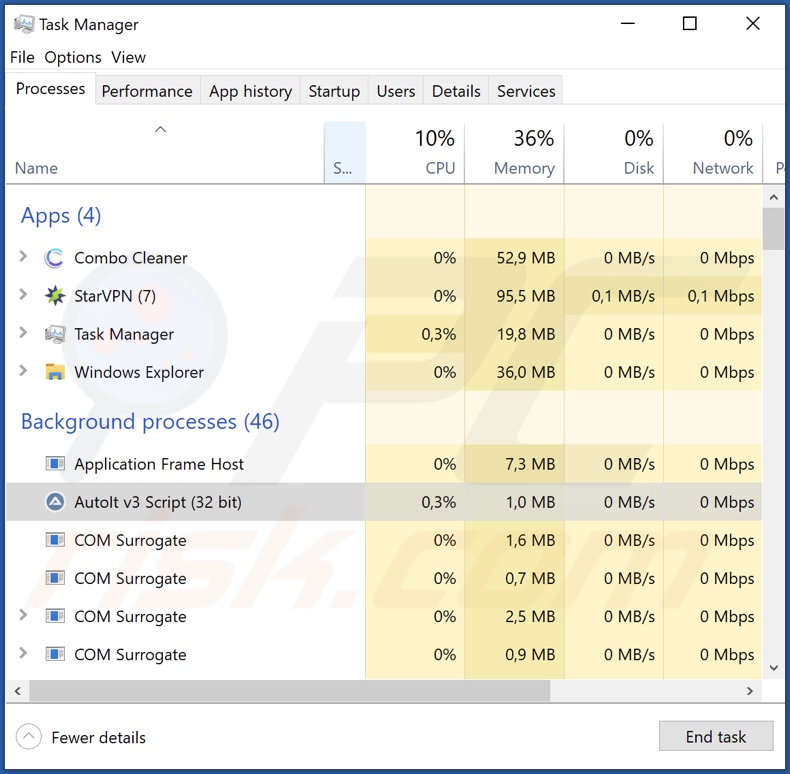Select the Application Frame Host row
790x774 pixels.
tap(384, 464)
